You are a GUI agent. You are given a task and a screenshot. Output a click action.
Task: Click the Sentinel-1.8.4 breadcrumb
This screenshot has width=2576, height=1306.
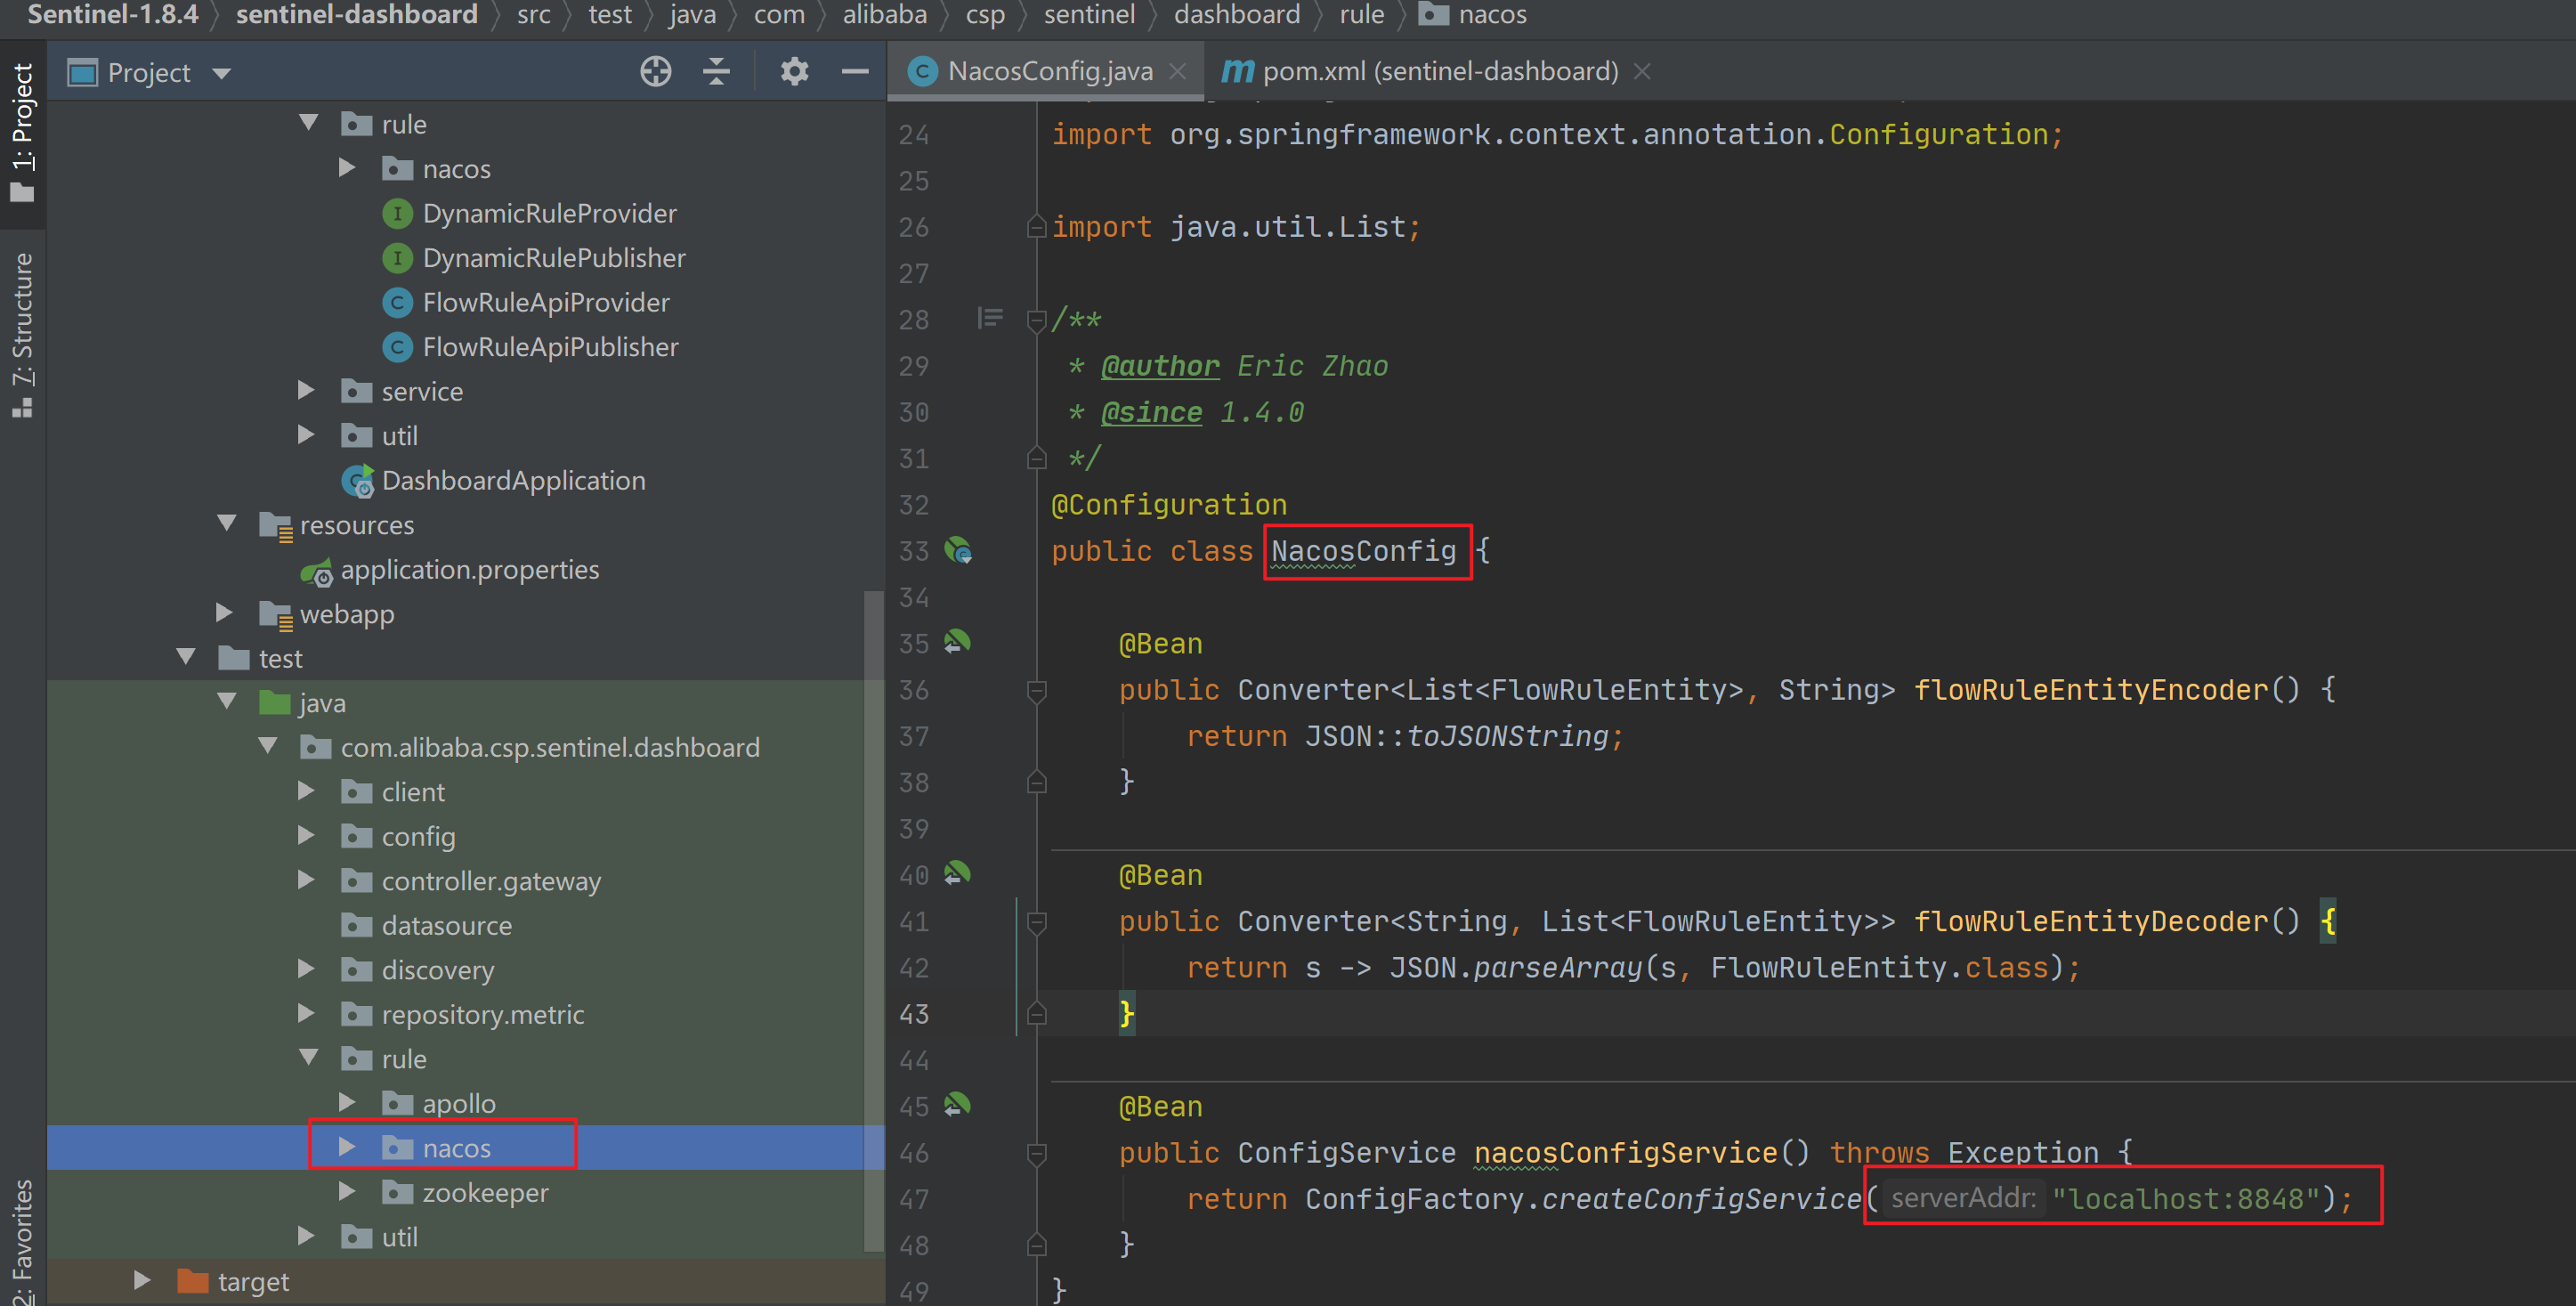tap(112, 15)
